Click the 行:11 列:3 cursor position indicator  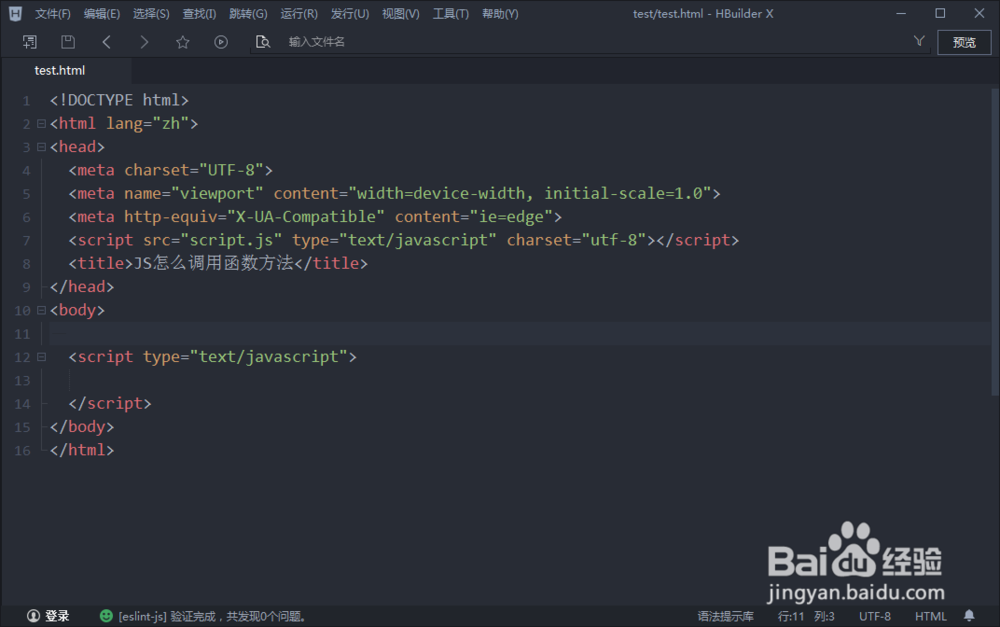tap(806, 616)
